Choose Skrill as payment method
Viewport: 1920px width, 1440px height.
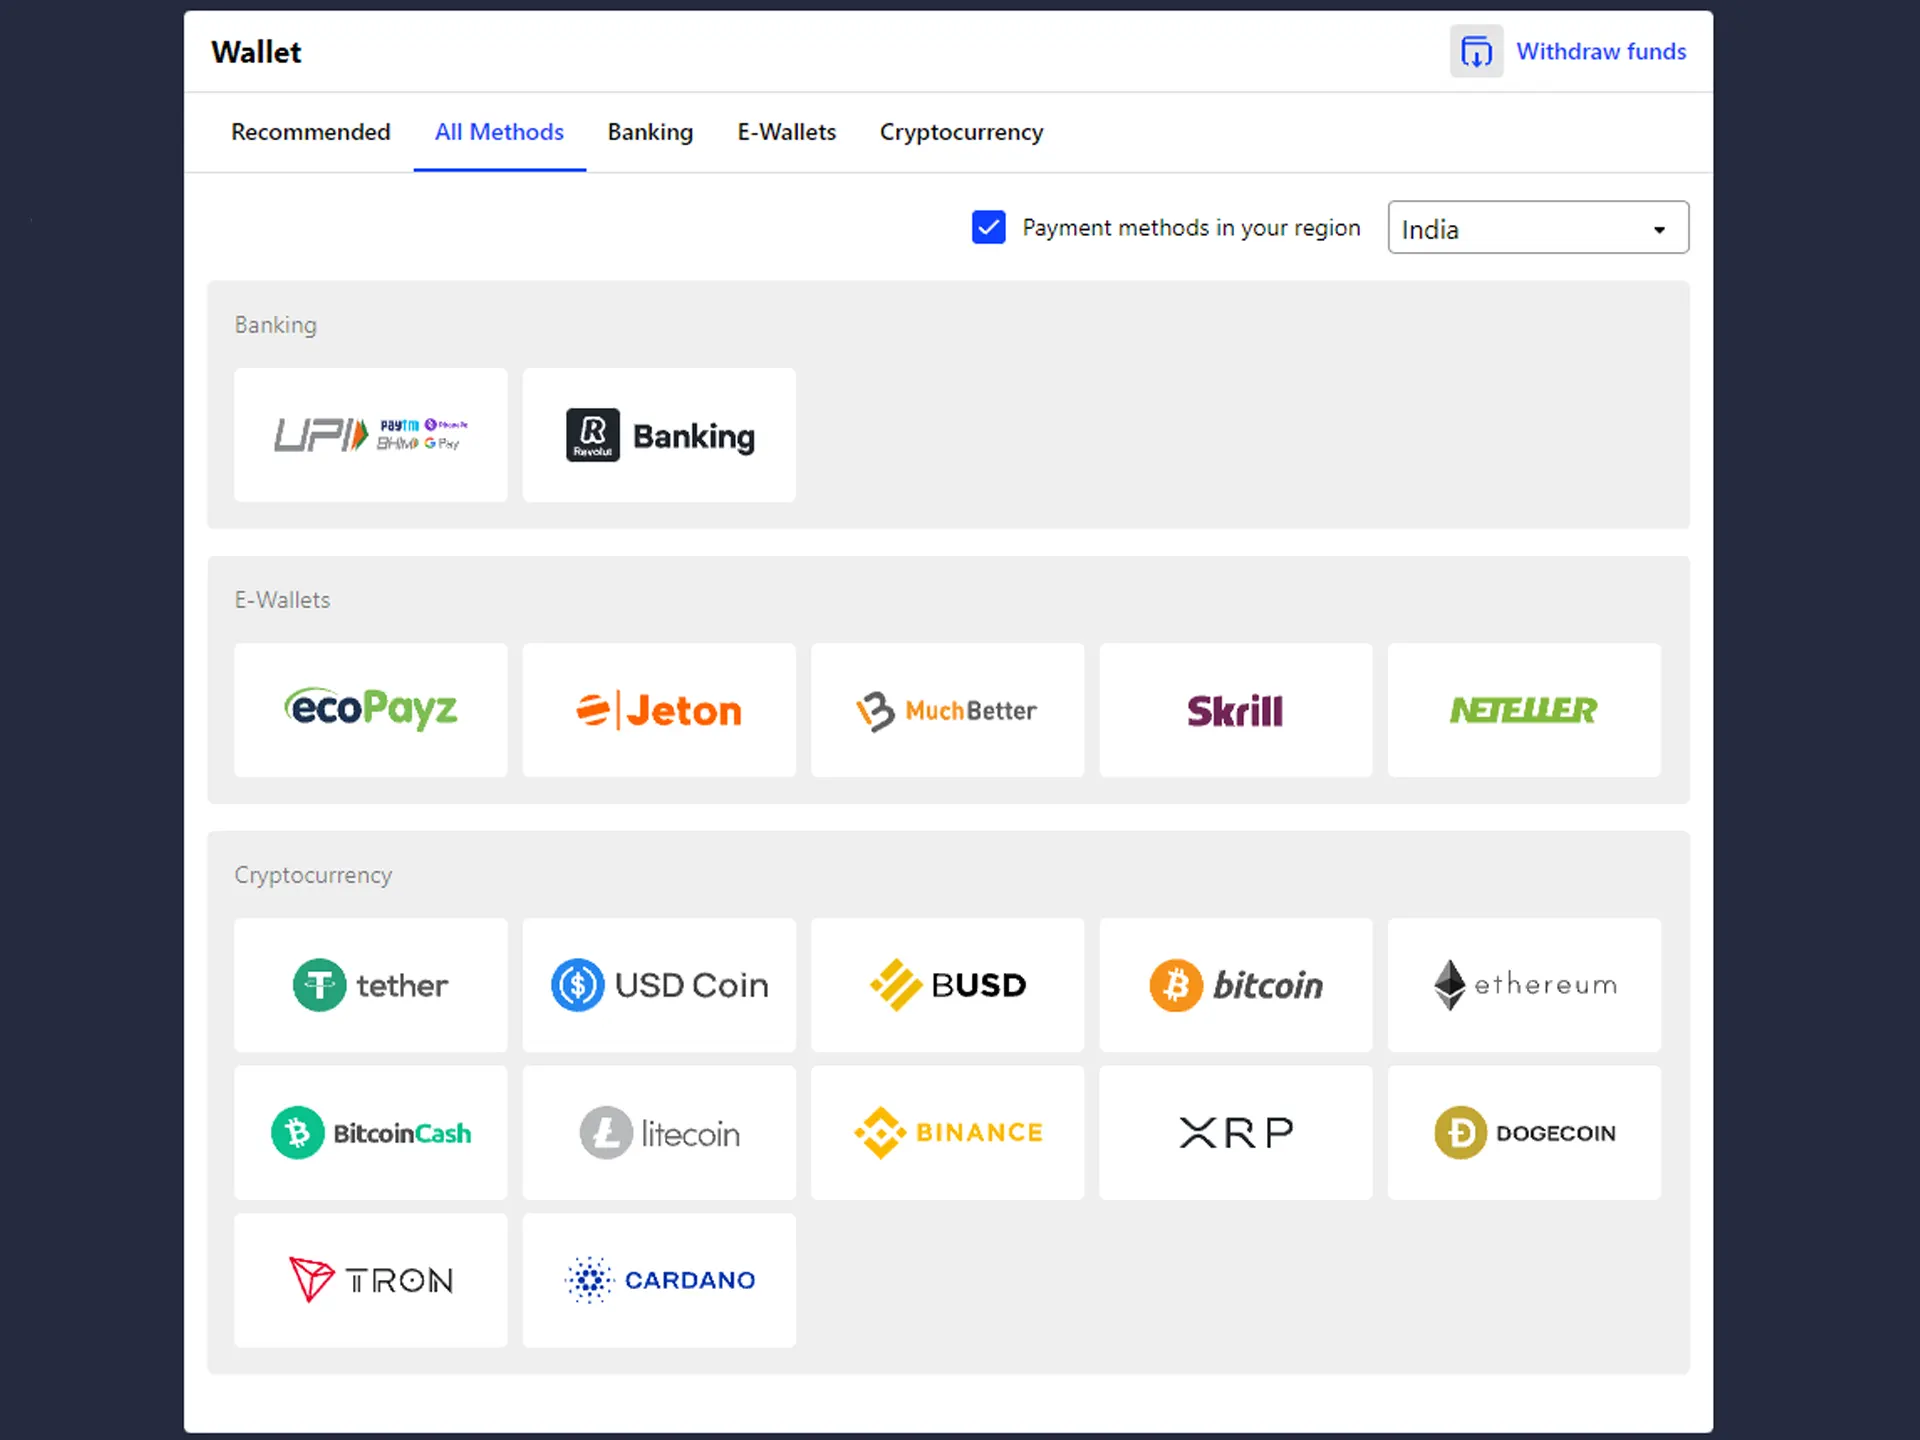click(1236, 710)
